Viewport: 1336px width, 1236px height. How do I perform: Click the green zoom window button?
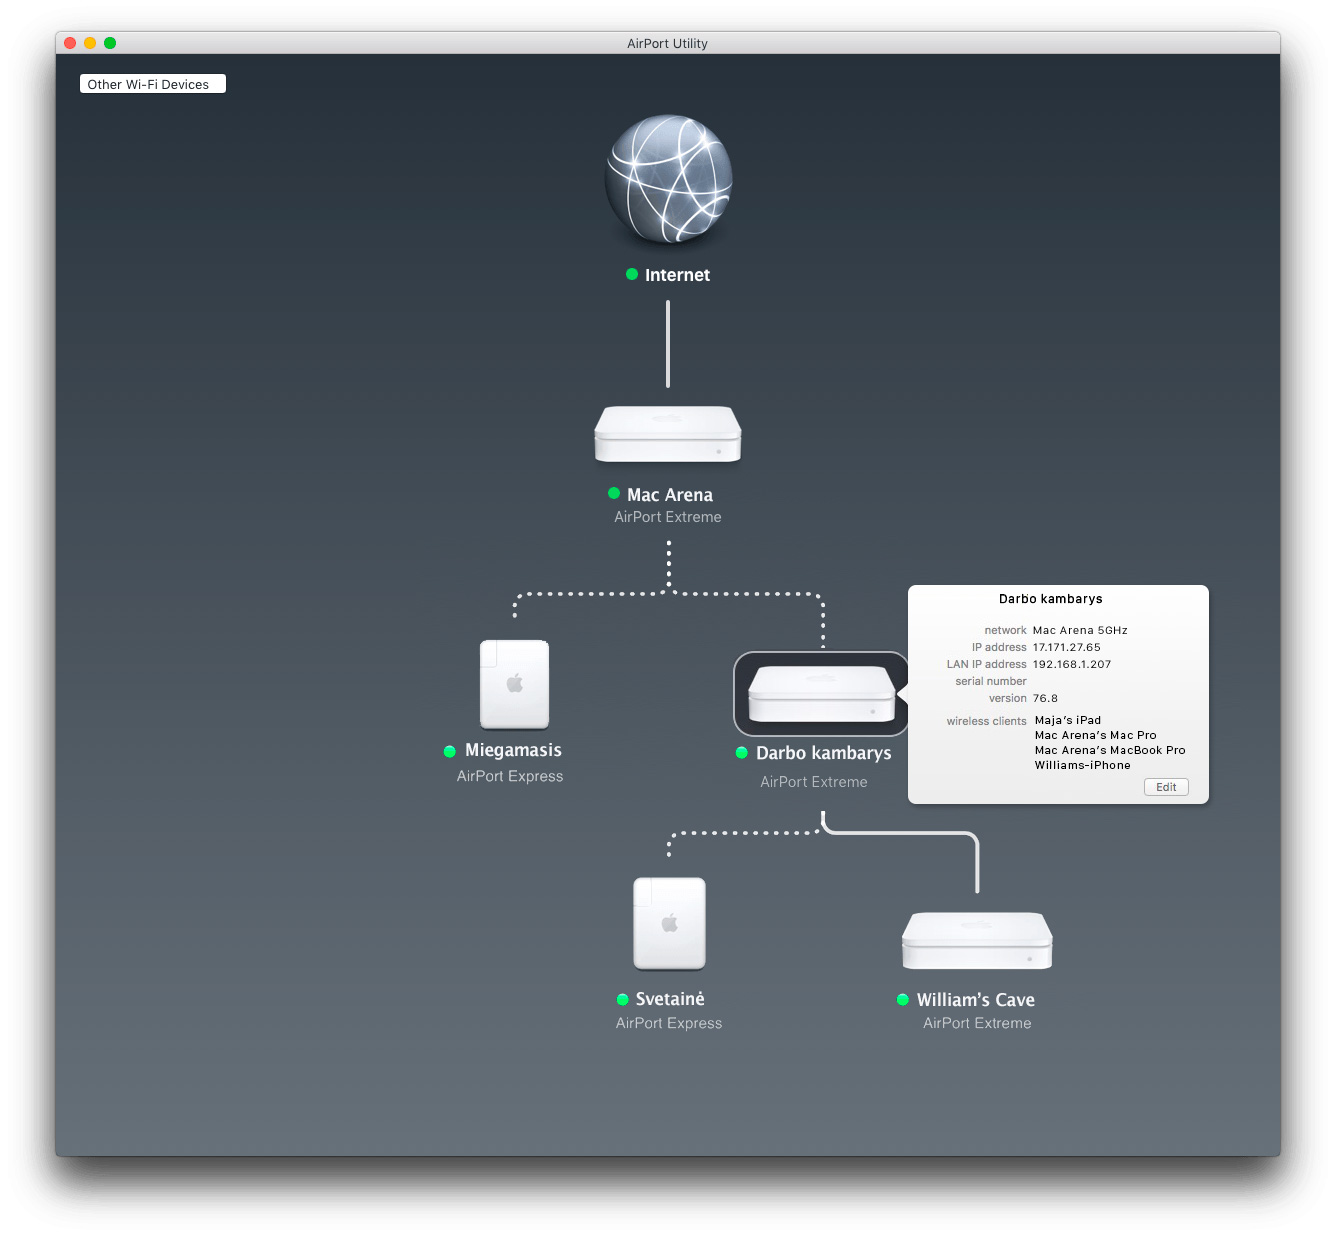110,43
